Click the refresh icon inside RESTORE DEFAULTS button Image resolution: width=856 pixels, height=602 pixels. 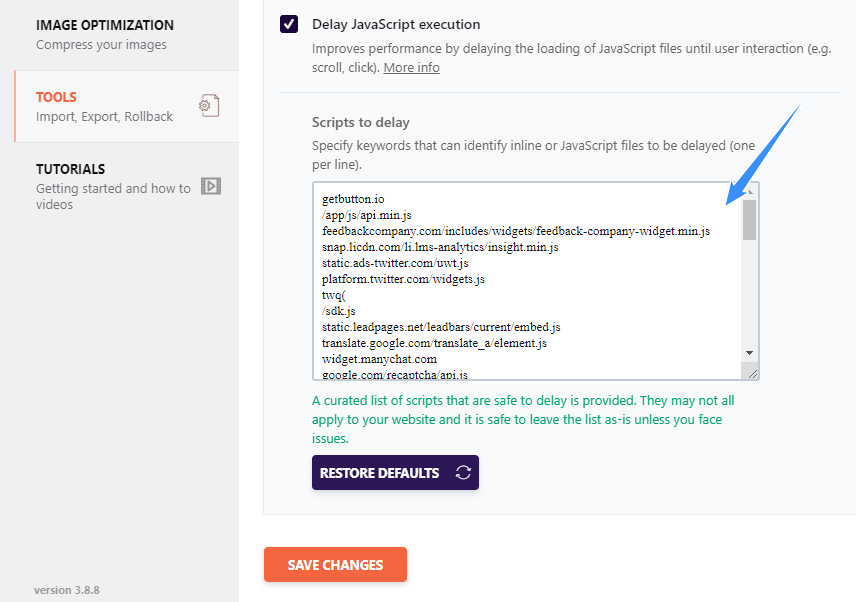461,472
